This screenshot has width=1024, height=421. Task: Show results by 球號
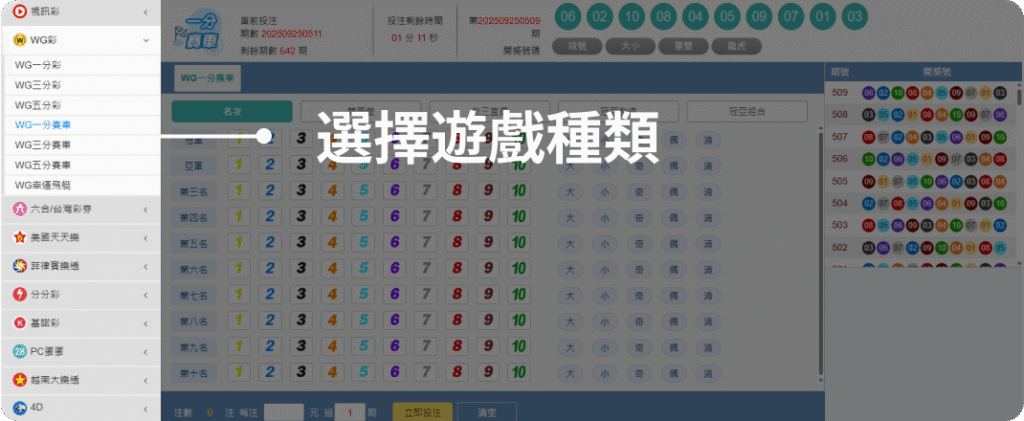coord(577,46)
